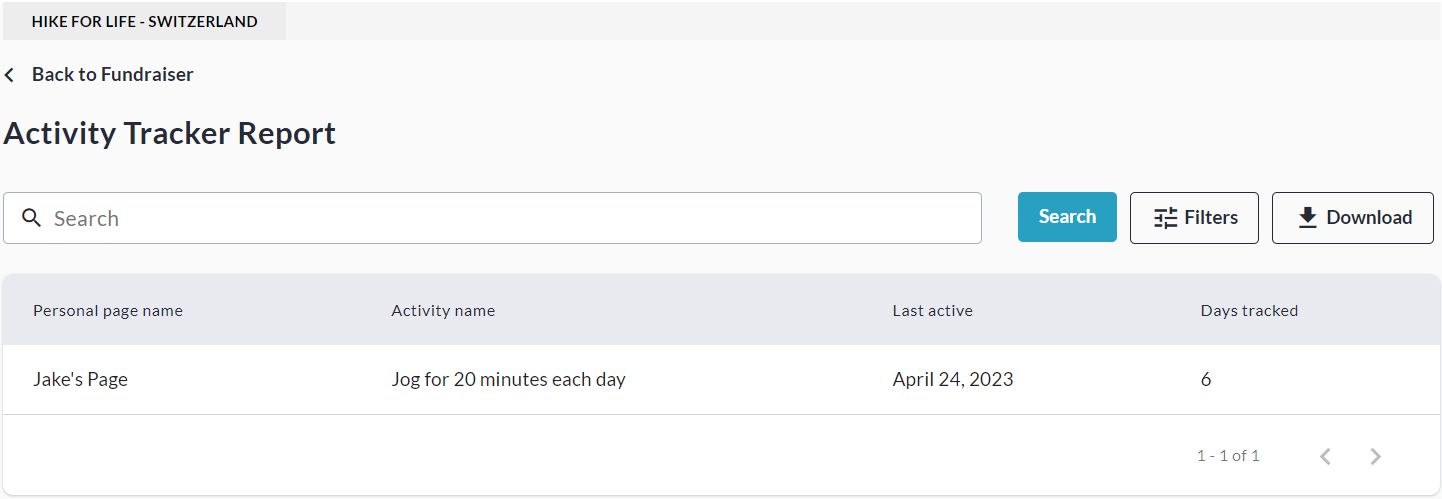Go to next page arrow

pos(1375,456)
